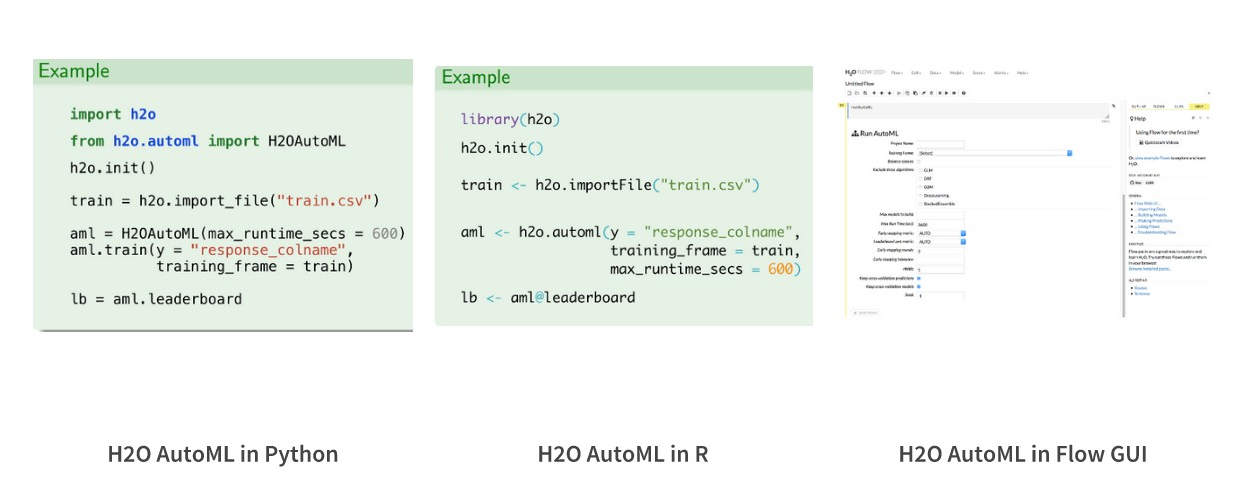This screenshot has height=496, width=1245.
Task: Open the Browse installed packs link
Action: click(x=1151, y=269)
